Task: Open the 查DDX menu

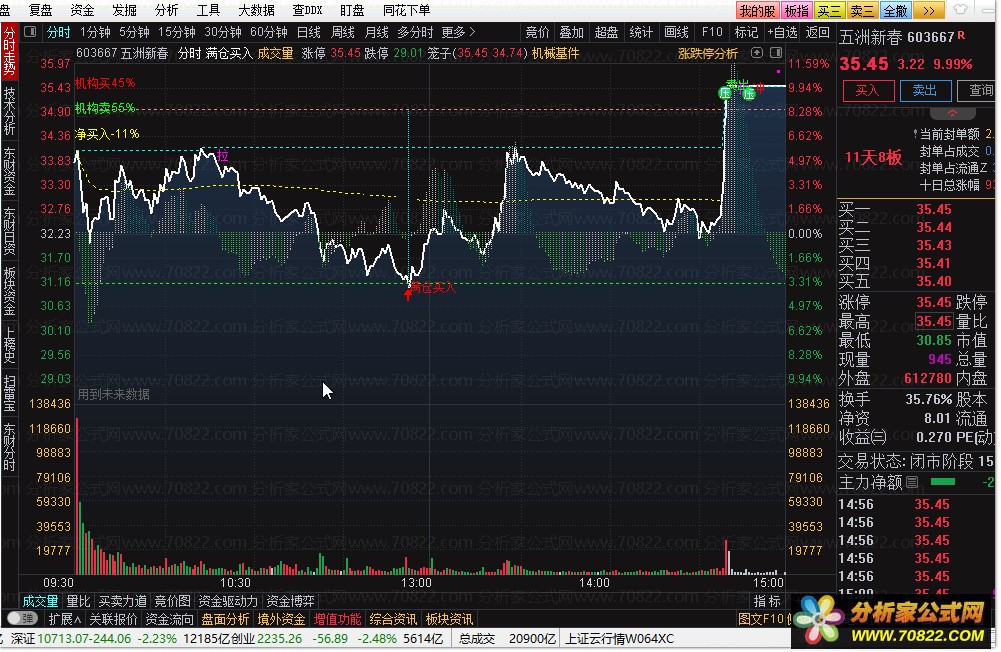Action: tap(307, 10)
